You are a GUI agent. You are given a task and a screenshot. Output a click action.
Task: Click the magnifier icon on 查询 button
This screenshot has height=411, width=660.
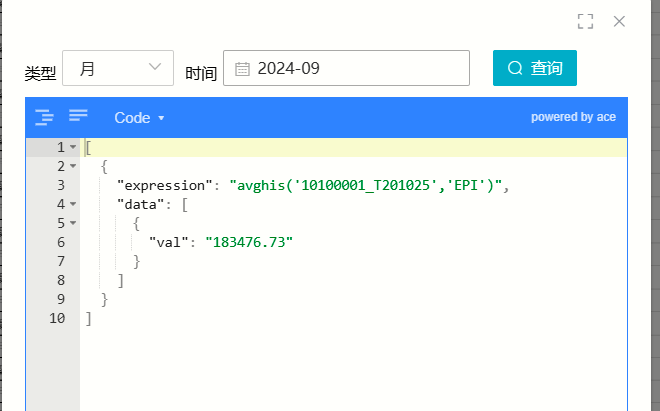pos(515,68)
